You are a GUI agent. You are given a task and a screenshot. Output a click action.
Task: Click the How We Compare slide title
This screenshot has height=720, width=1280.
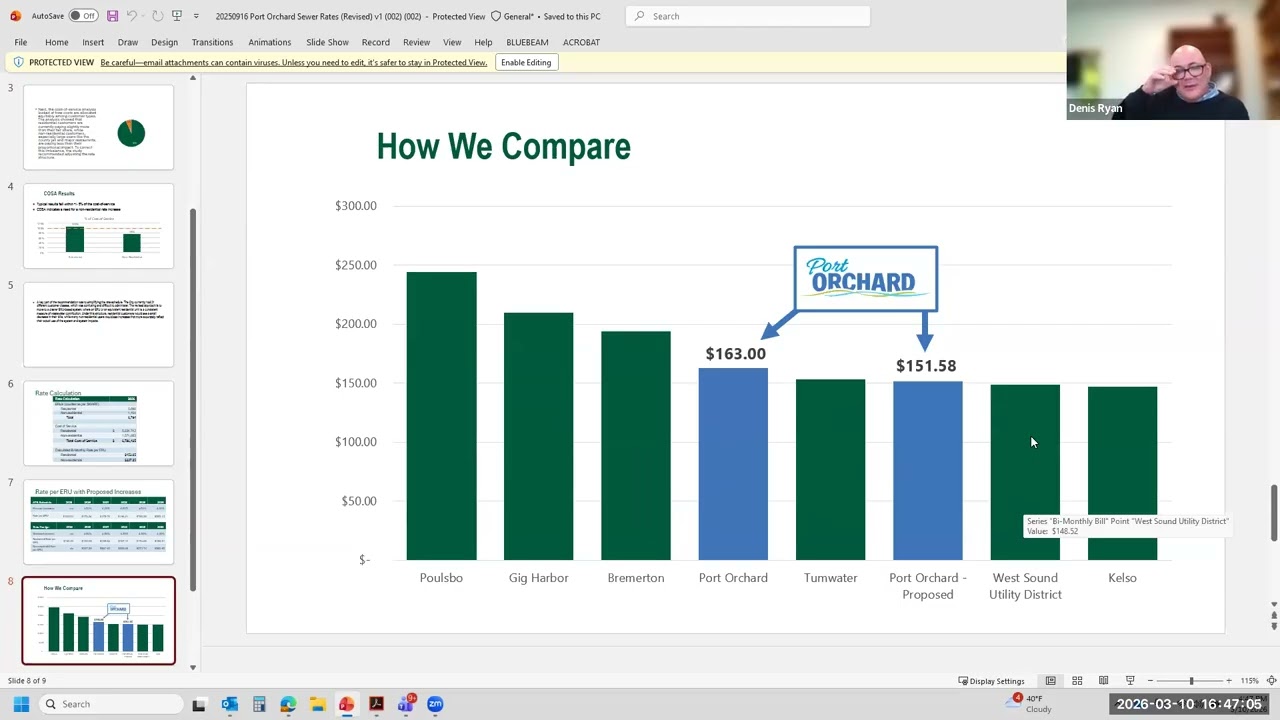[x=503, y=147]
